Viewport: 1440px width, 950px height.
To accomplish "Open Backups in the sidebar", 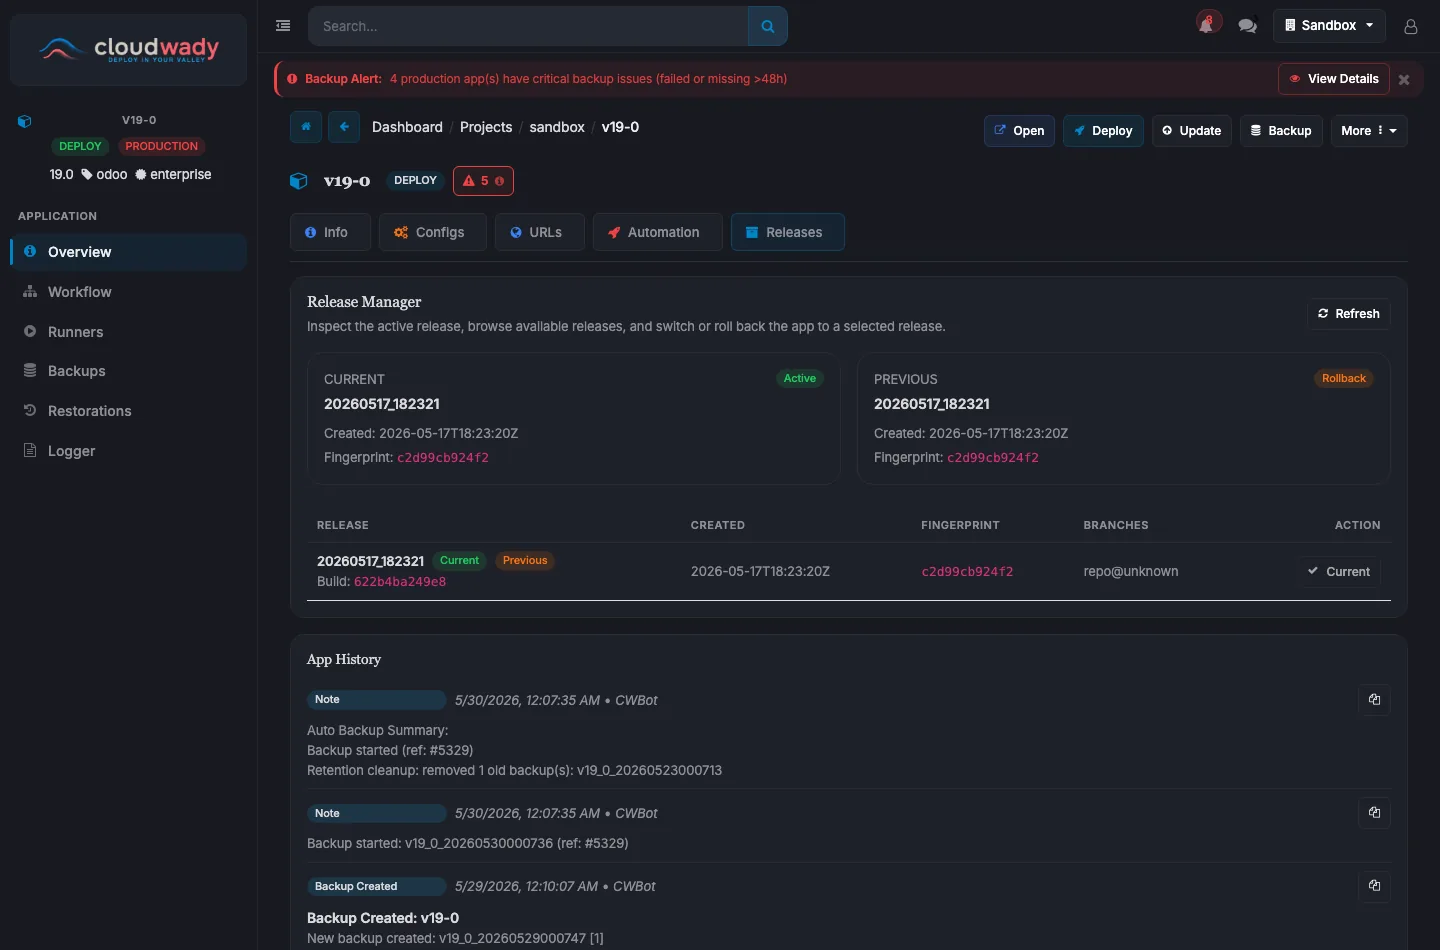I will [x=128, y=371].
